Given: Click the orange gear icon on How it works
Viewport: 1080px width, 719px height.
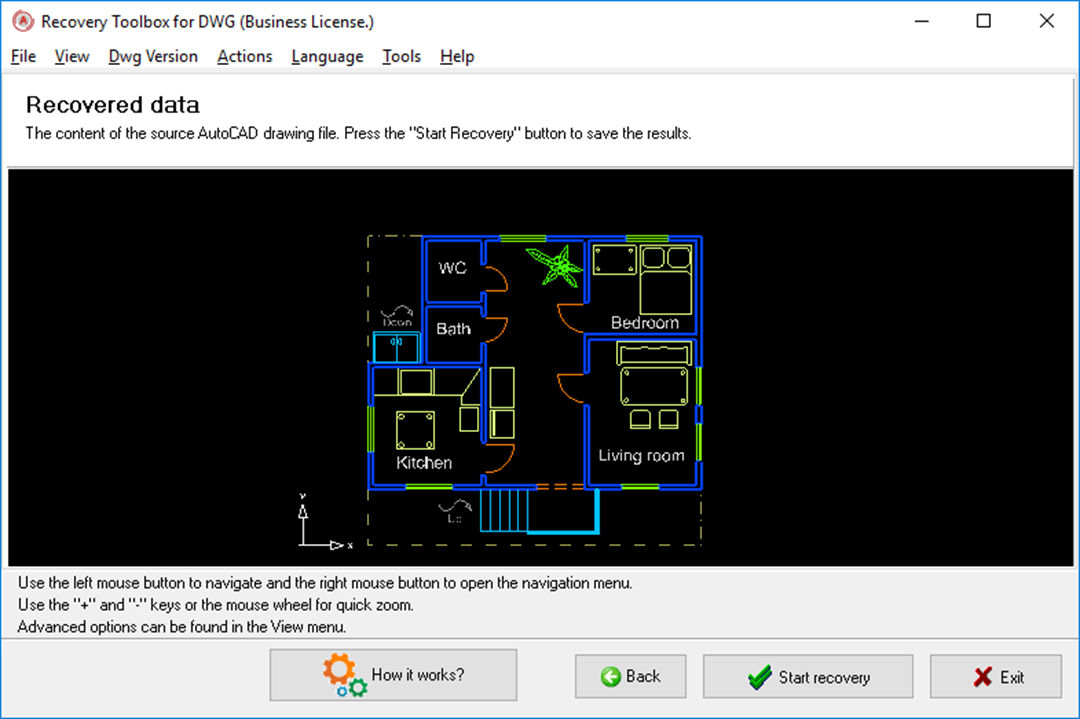Looking at the screenshot, I should coord(339,669).
